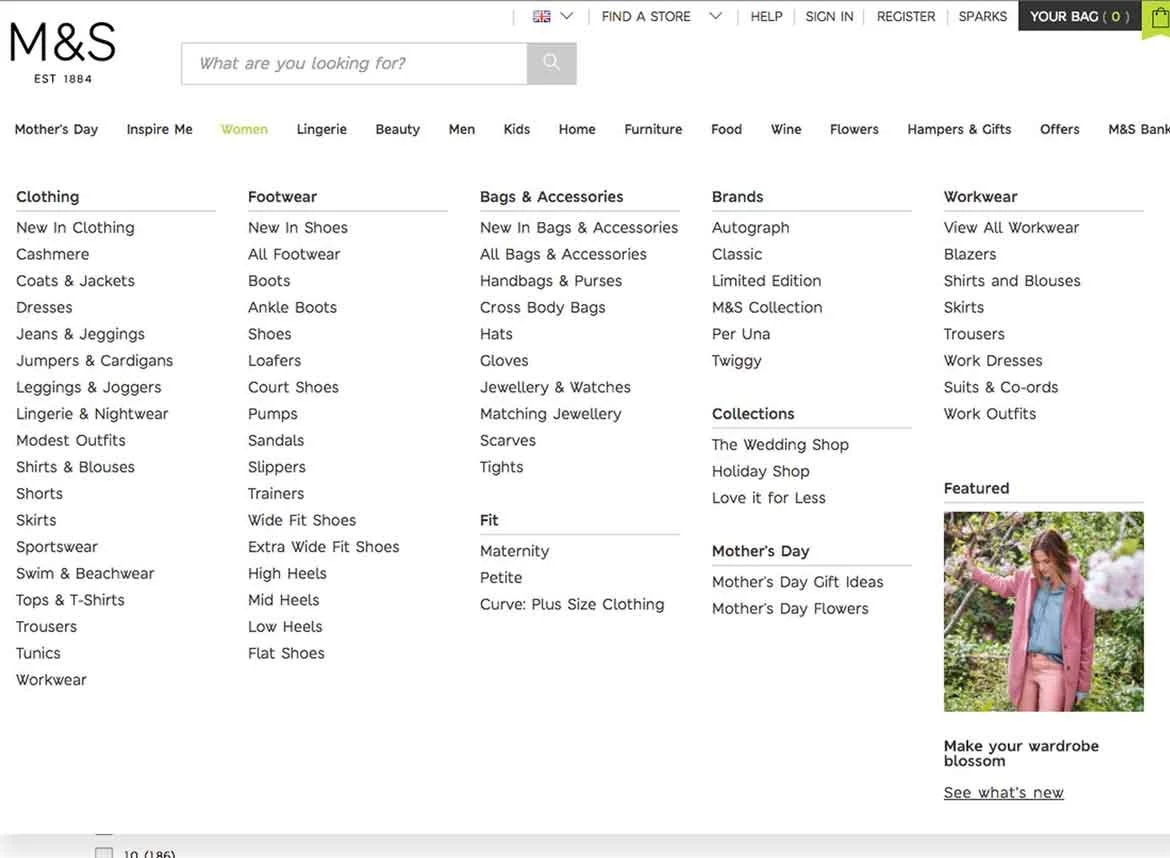This screenshot has width=1170, height=858.
Task: Open the Holiday Shop collection
Action: coord(760,472)
